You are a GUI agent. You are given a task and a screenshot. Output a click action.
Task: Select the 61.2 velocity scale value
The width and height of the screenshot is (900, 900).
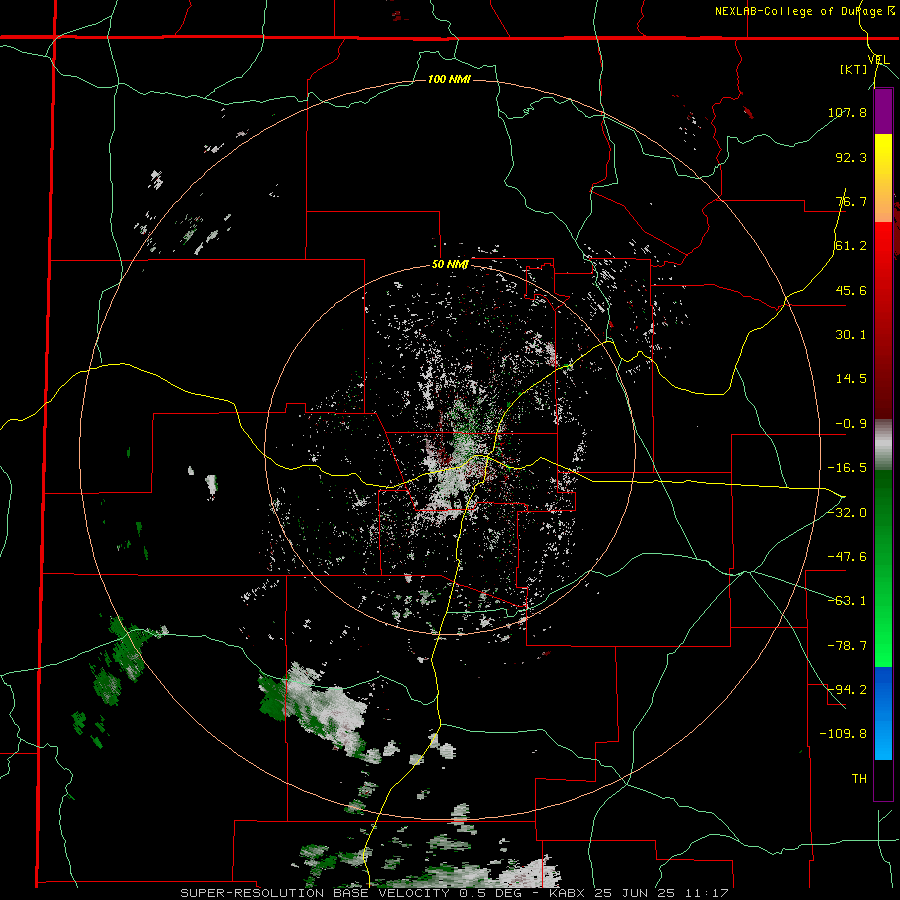coord(851,246)
